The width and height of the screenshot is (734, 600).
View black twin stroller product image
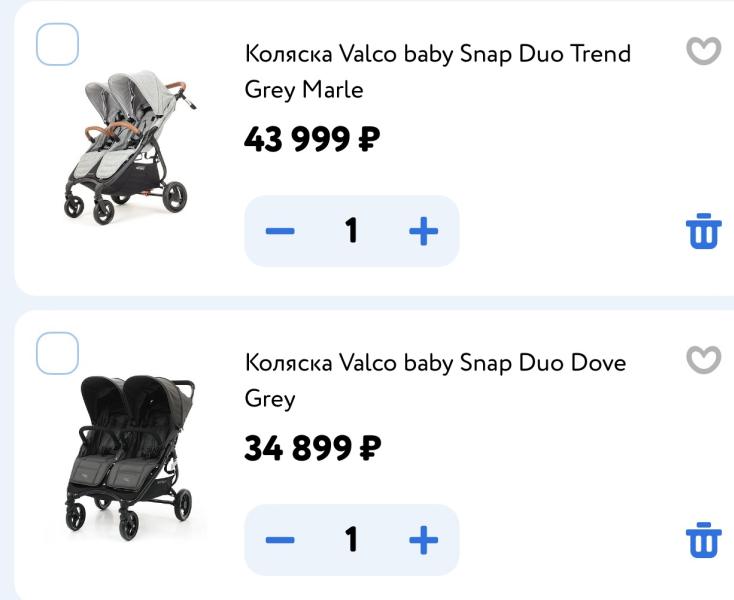click(x=130, y=457)
